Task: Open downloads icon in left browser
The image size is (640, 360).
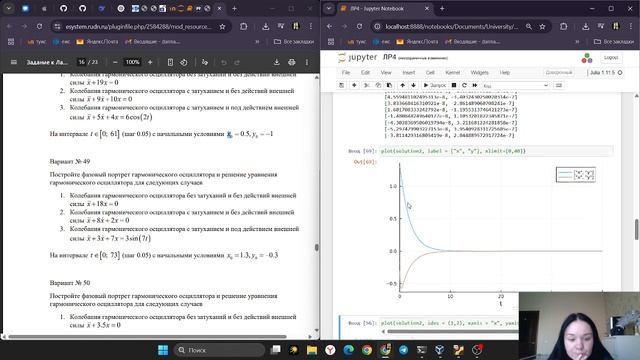Action: point(266,26)
